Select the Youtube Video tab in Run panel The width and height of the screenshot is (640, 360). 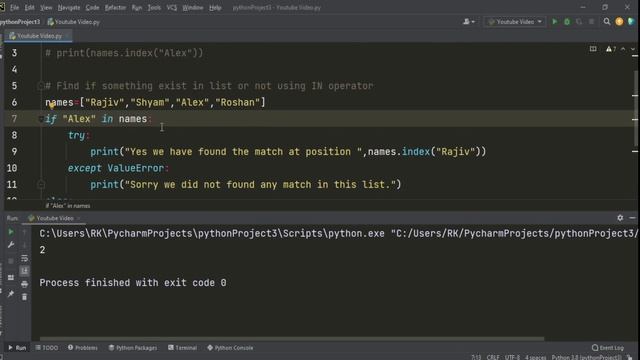tap(54, 218)
